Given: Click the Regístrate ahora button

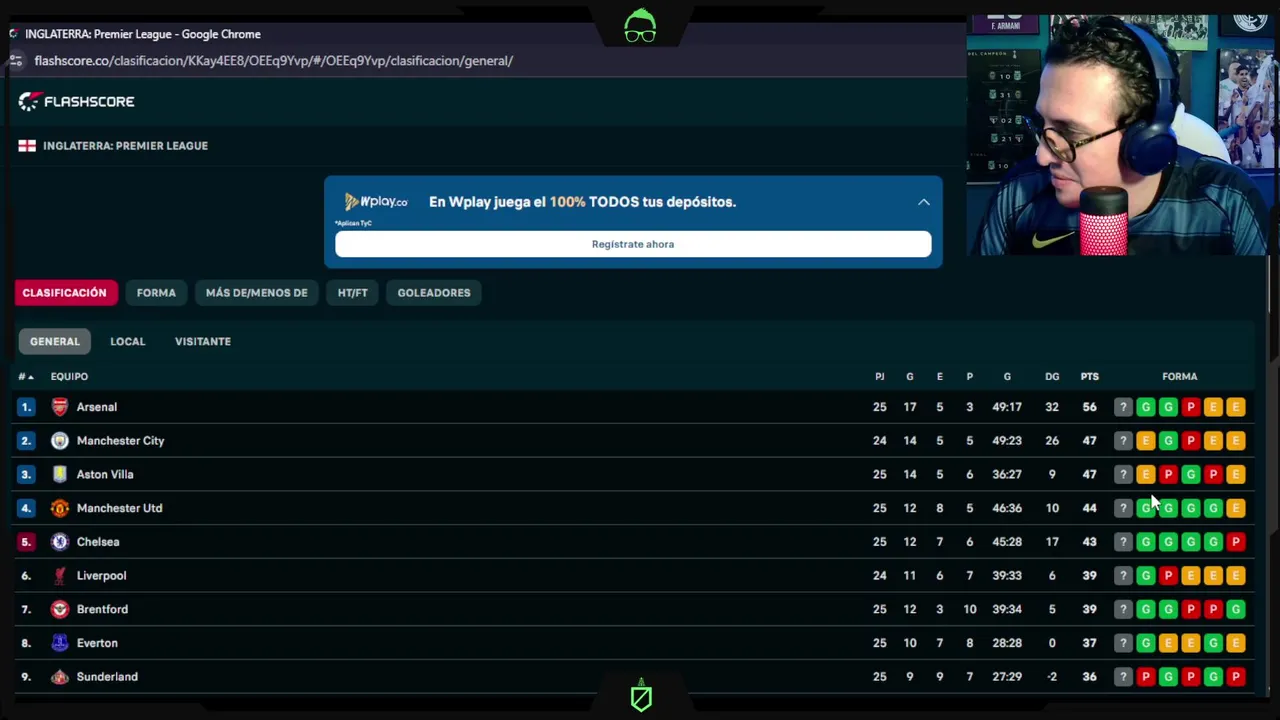Looking at the screenshot, I should click(x=633, y=244).
